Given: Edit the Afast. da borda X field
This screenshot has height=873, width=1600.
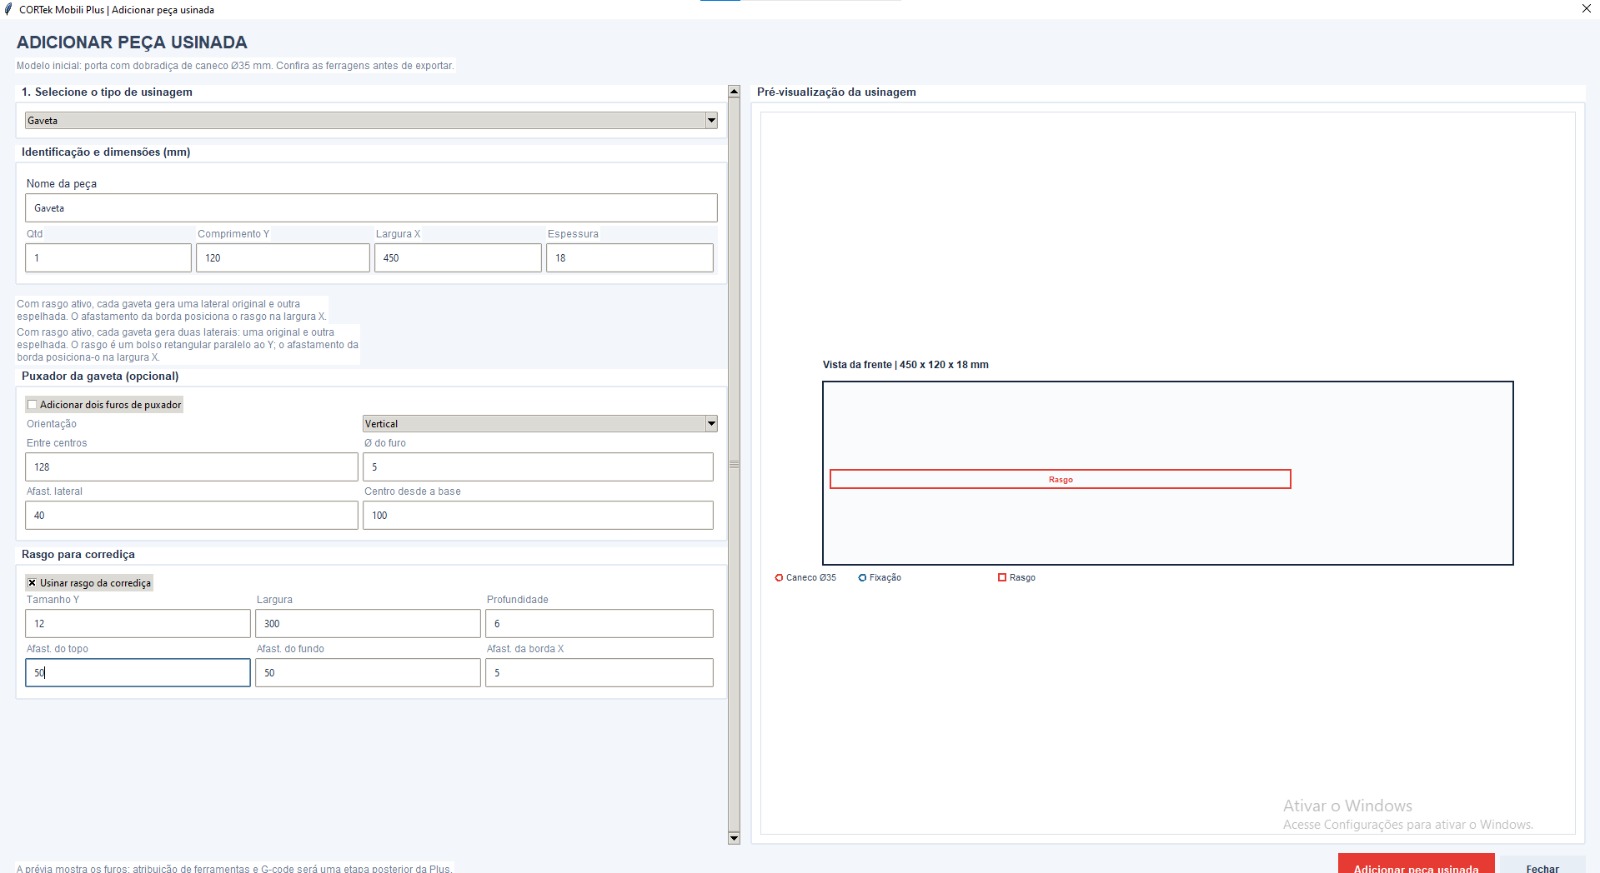Looking at the screenshot, I should pos(599,673).
